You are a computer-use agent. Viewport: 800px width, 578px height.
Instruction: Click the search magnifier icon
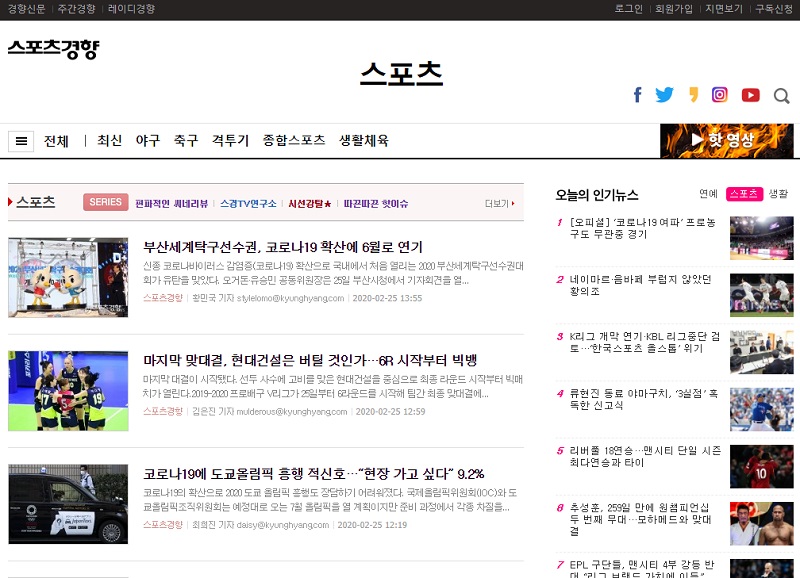(x=781, y=96)
